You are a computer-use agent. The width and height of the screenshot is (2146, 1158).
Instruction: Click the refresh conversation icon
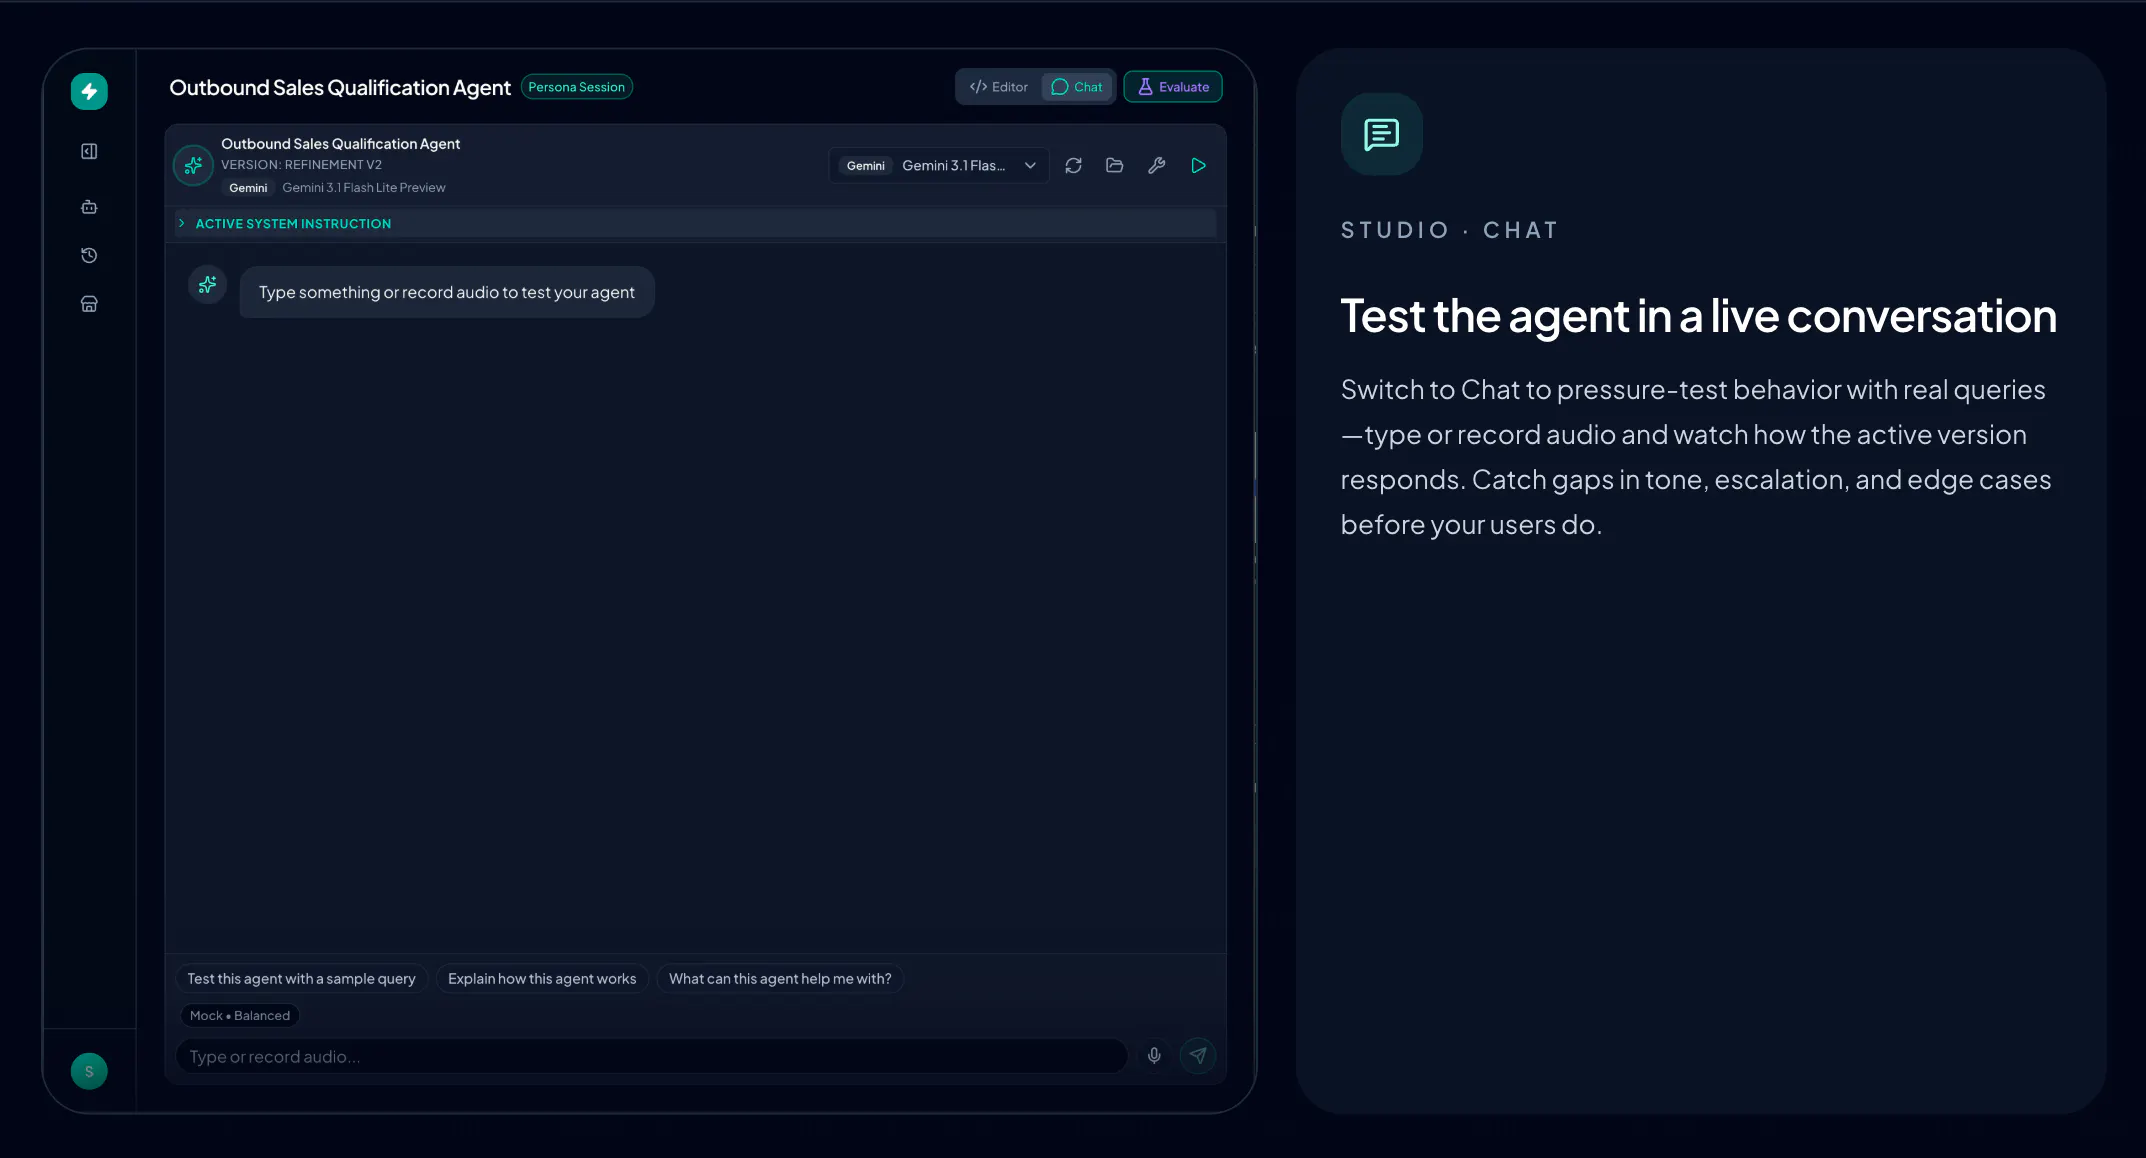(1073, 165)
